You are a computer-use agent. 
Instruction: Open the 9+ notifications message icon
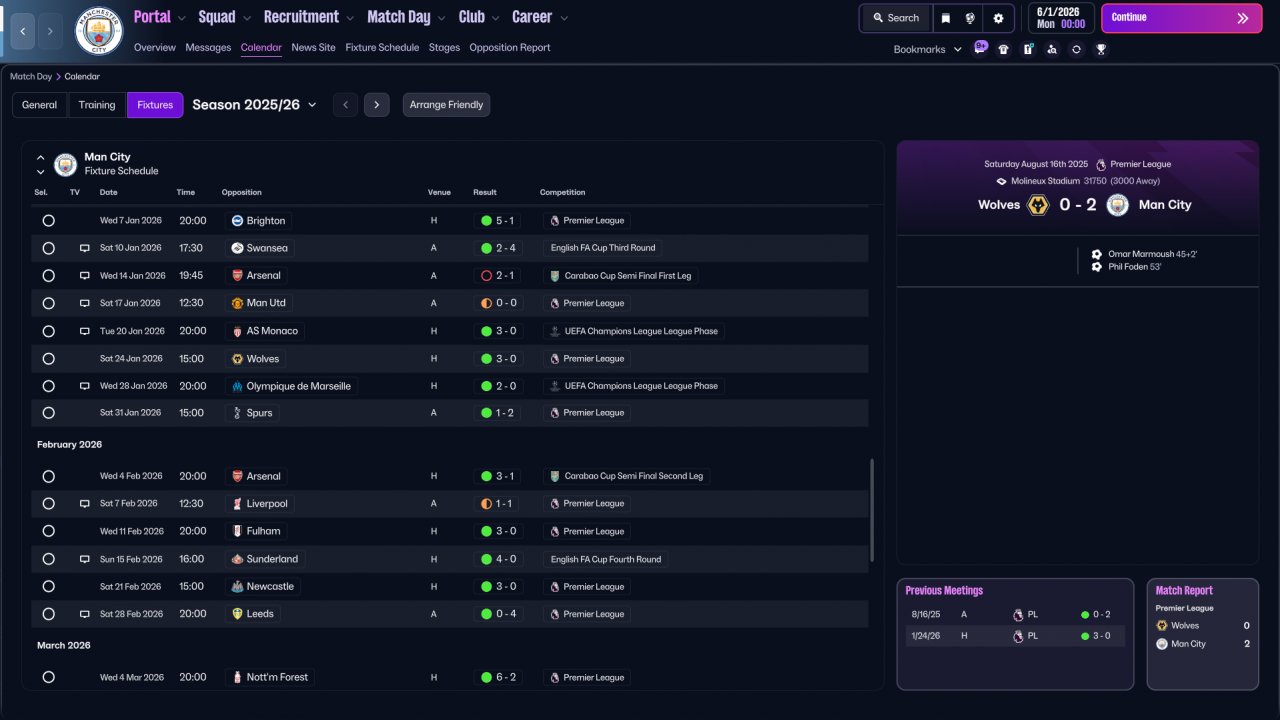(980, 48)
